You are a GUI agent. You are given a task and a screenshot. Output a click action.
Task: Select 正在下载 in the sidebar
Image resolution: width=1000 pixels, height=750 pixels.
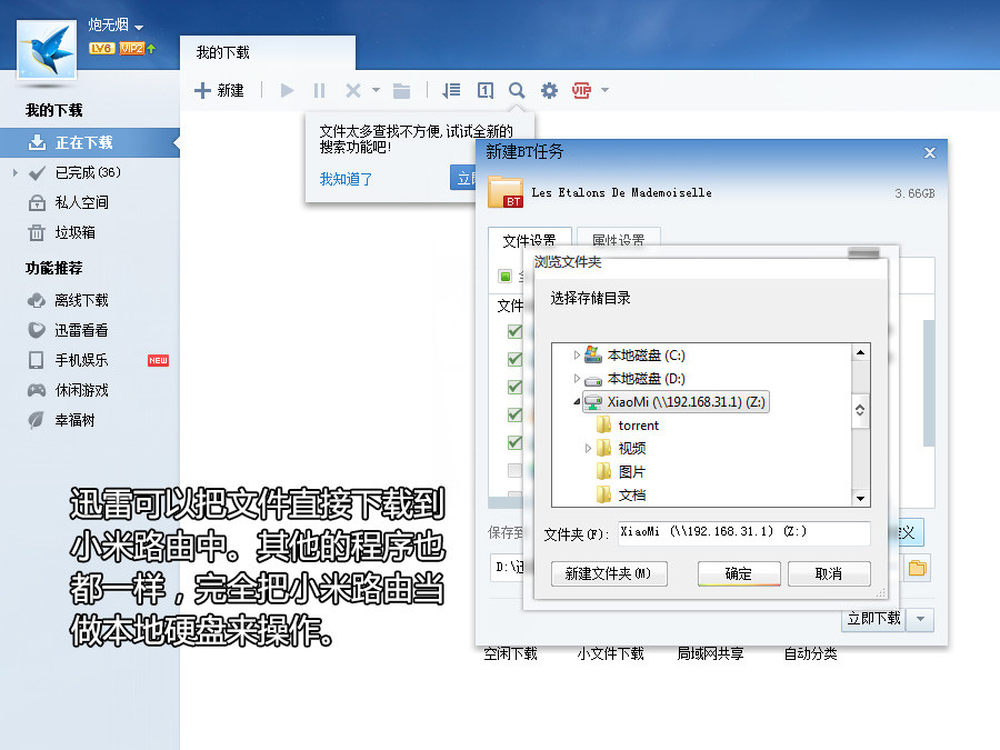coord(89,143)
